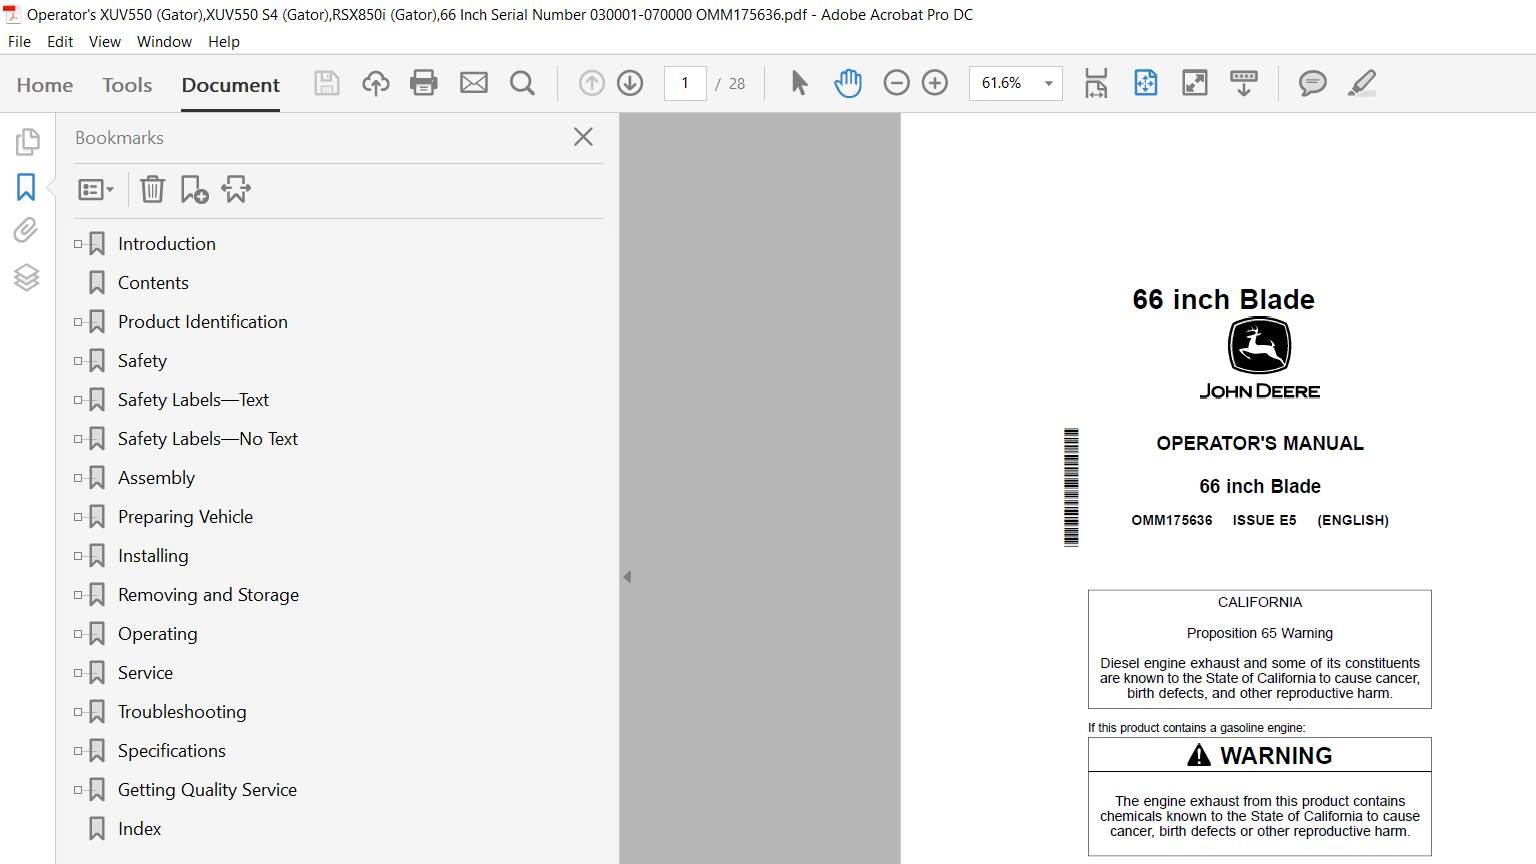
Task: Click the page number field
Action: tap(685, 83)
